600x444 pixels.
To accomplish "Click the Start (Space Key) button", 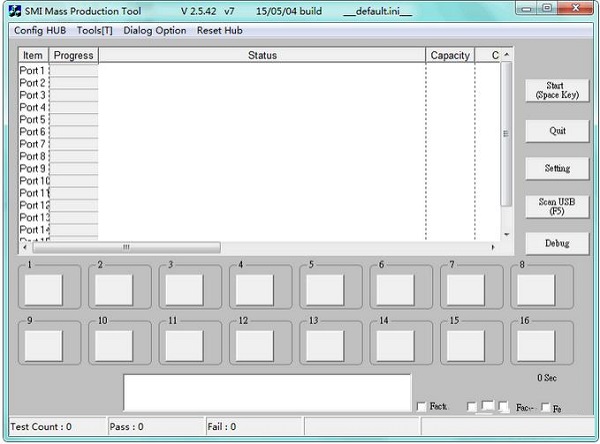I will pos(557,90).
